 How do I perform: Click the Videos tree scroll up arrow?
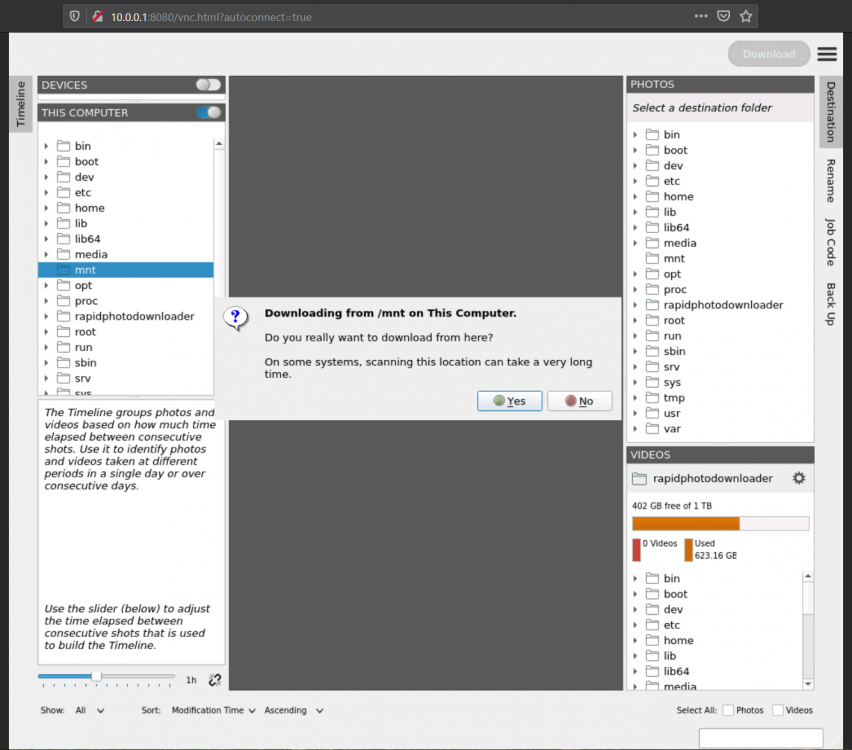pyautogui.click(x=808, y=576)
